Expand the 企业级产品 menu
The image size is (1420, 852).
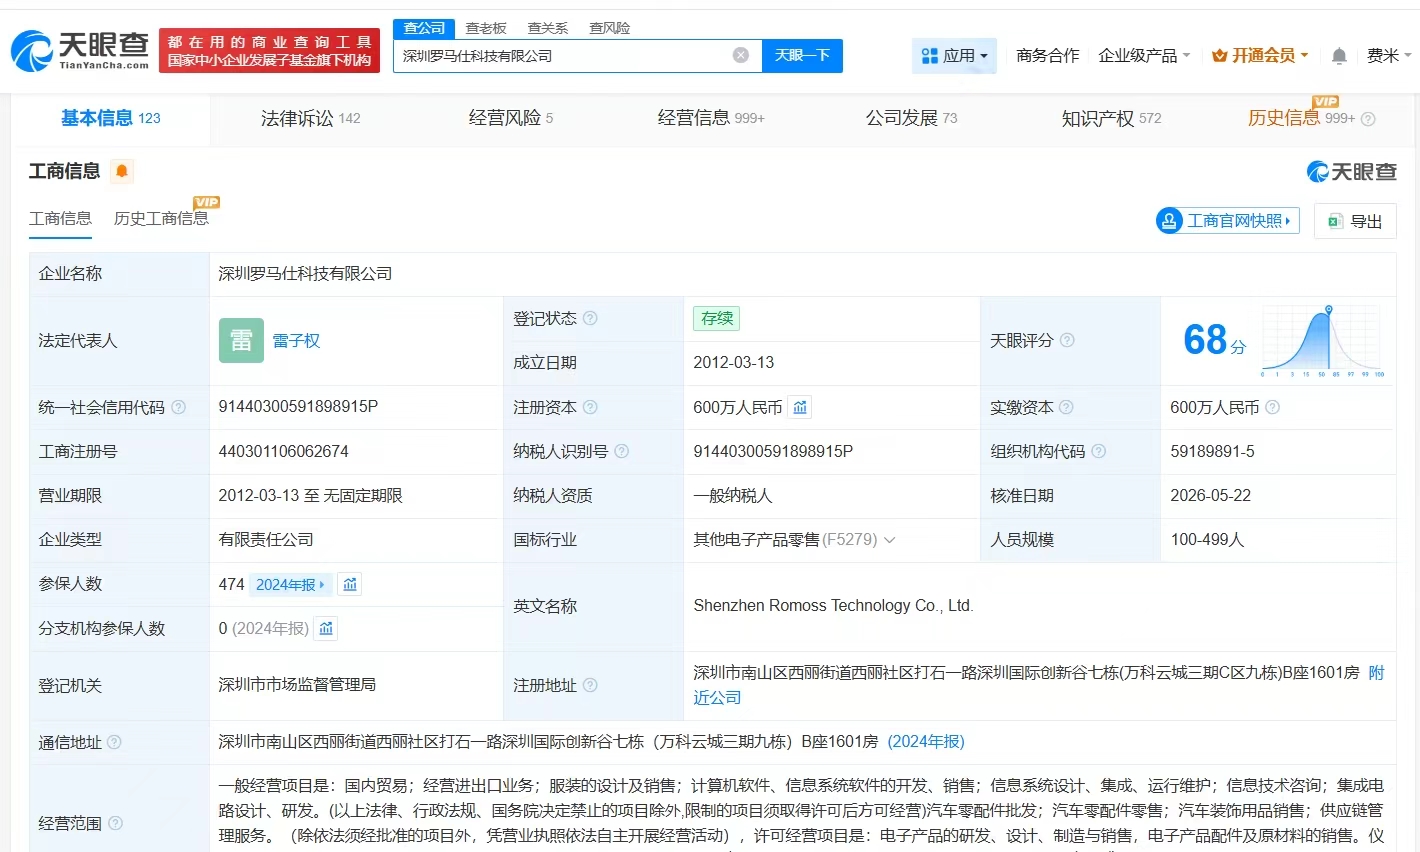(1144, 56)
